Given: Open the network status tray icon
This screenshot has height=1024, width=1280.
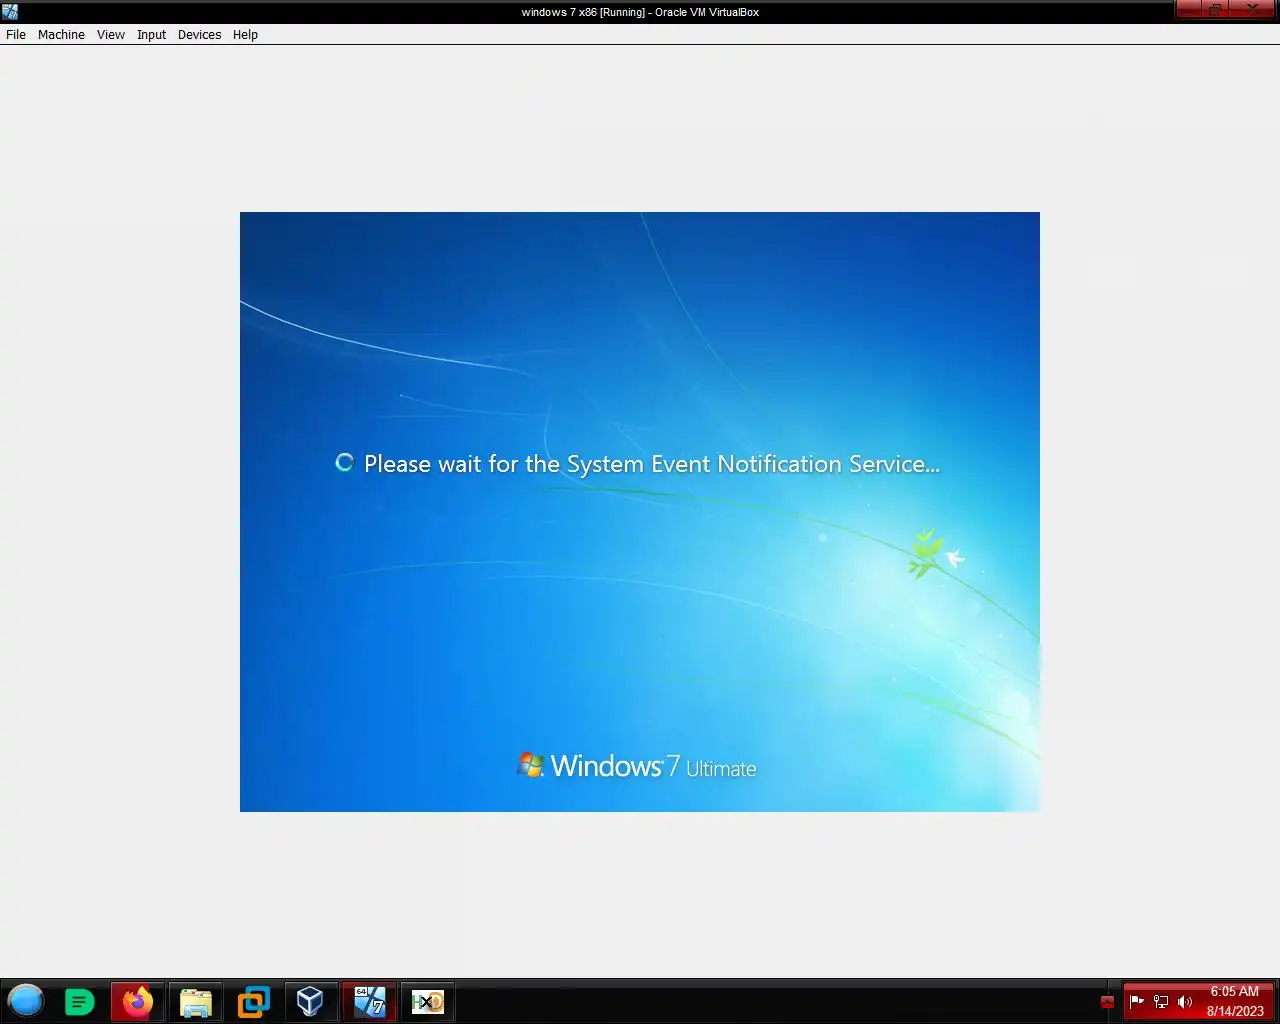Looking at the screenshot, I should [x=1161, y=1001].
